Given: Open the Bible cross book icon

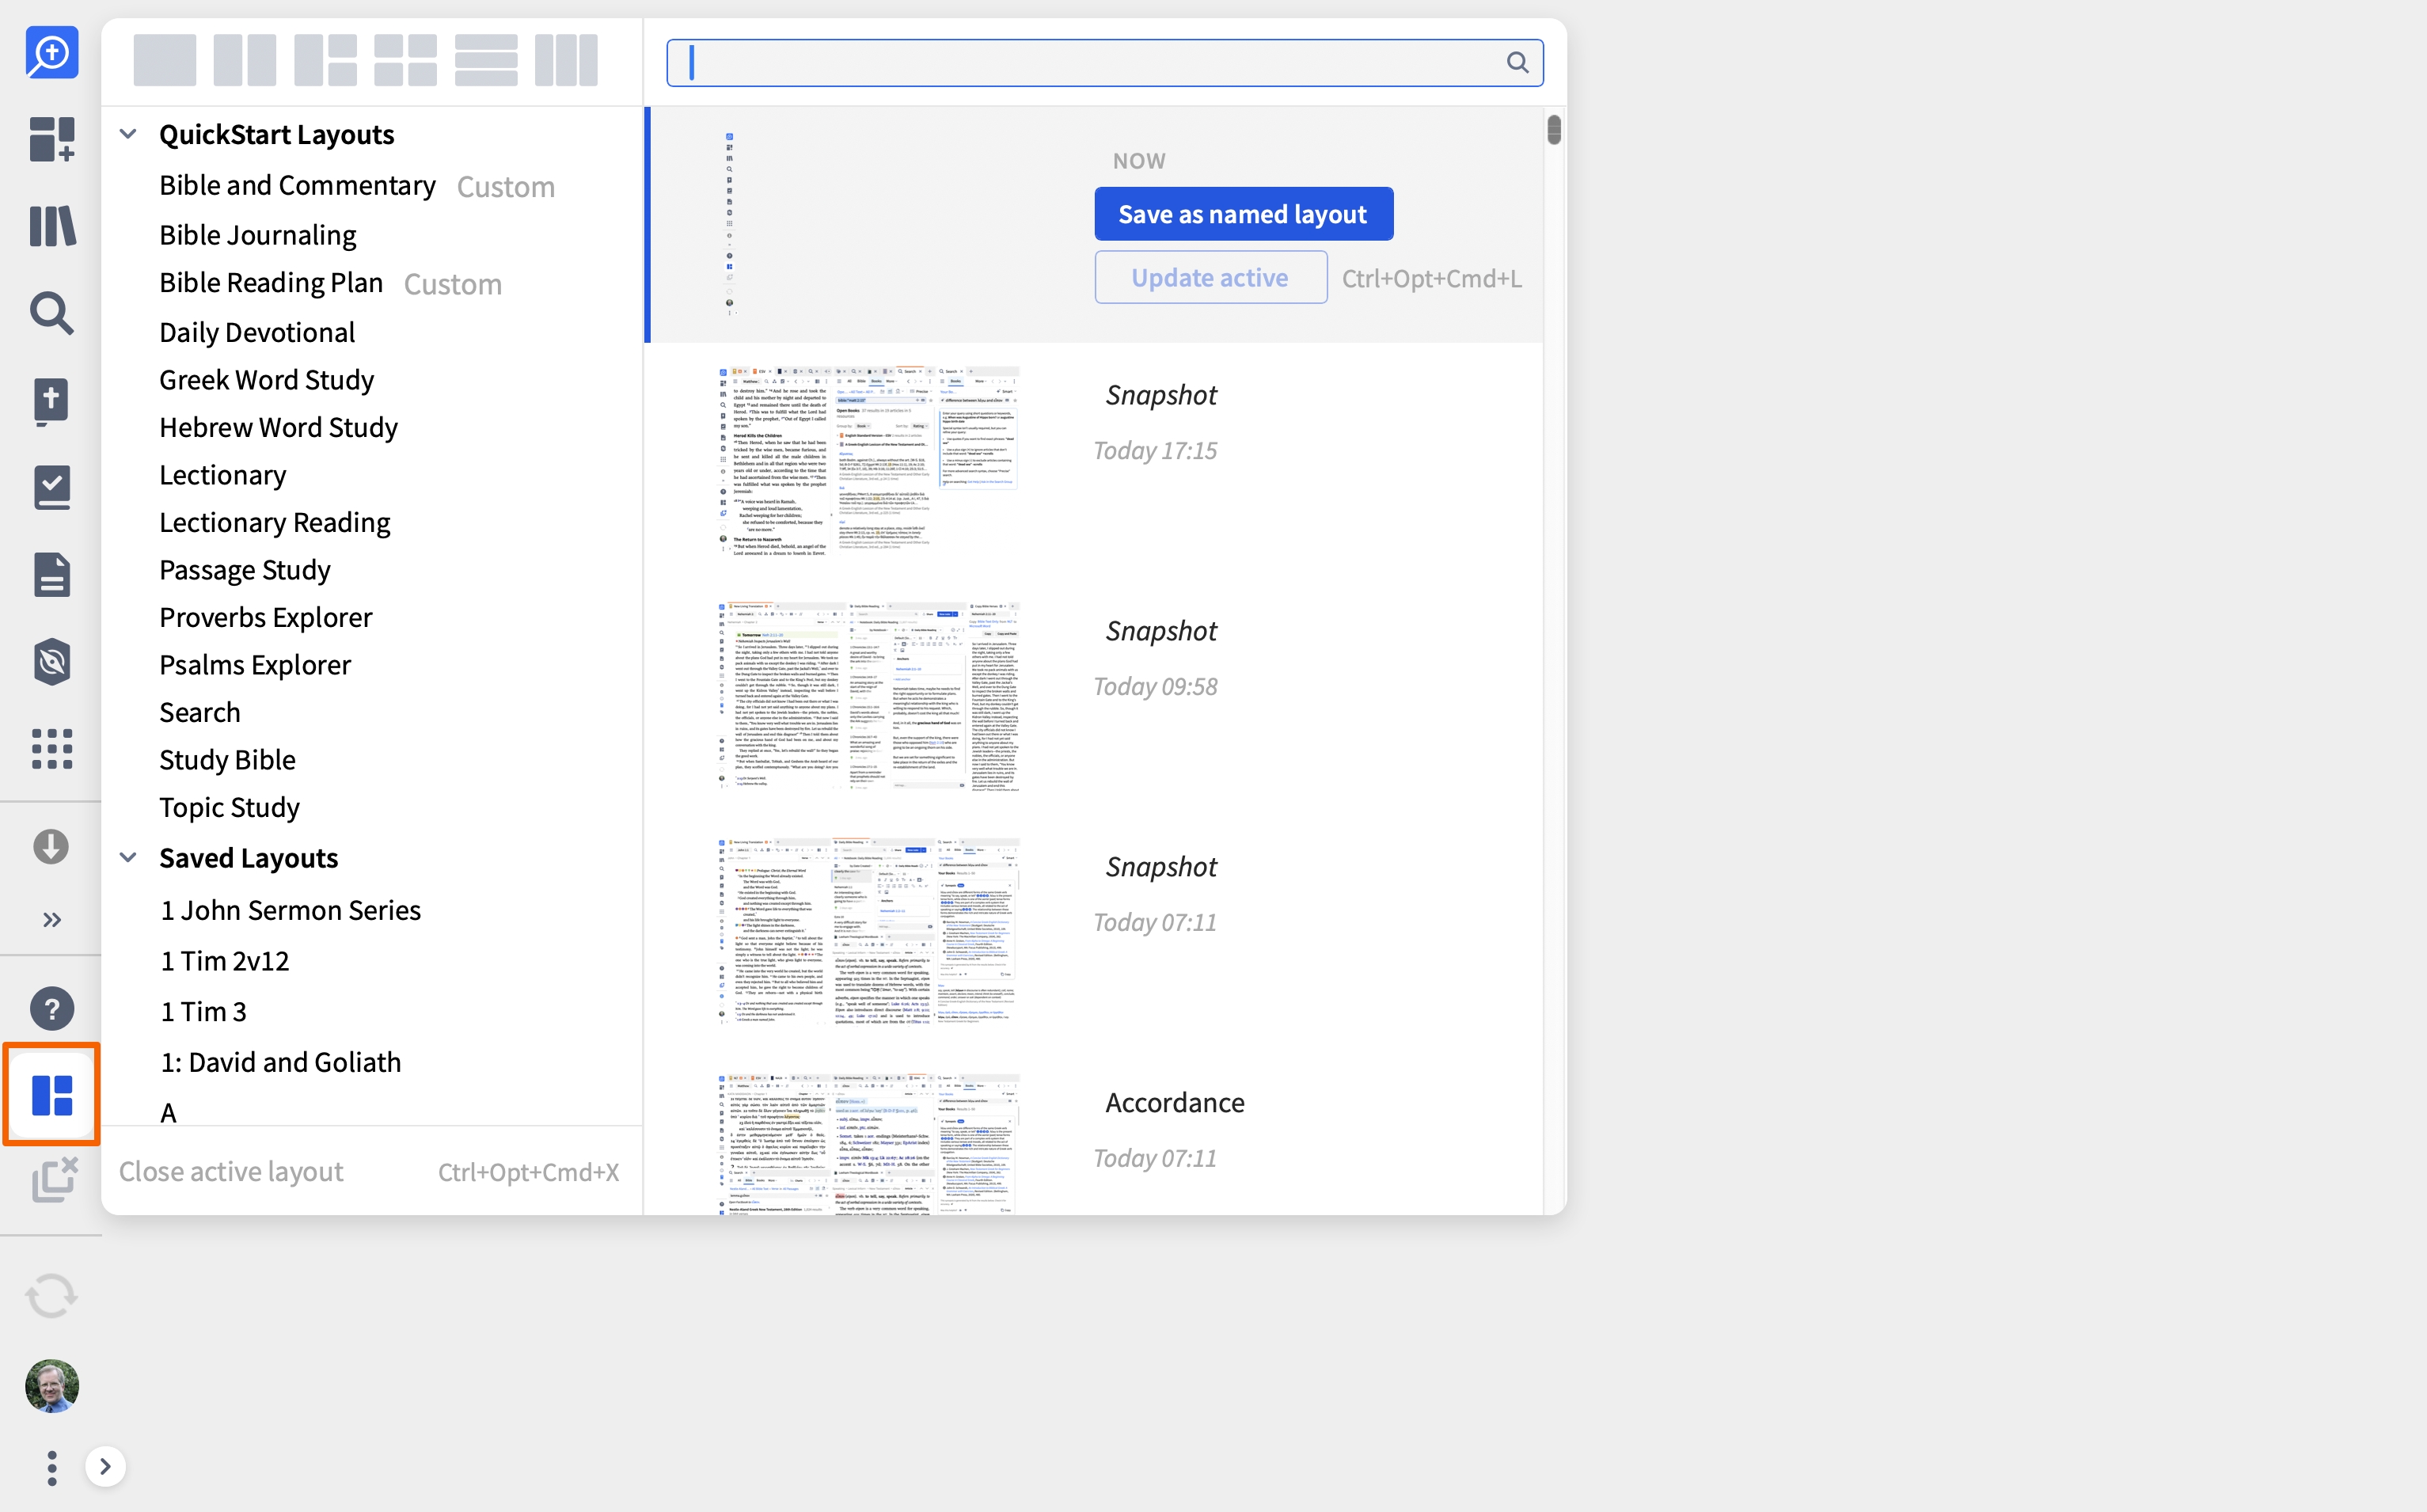Looking at the screenshot, I should coord(52,401).
